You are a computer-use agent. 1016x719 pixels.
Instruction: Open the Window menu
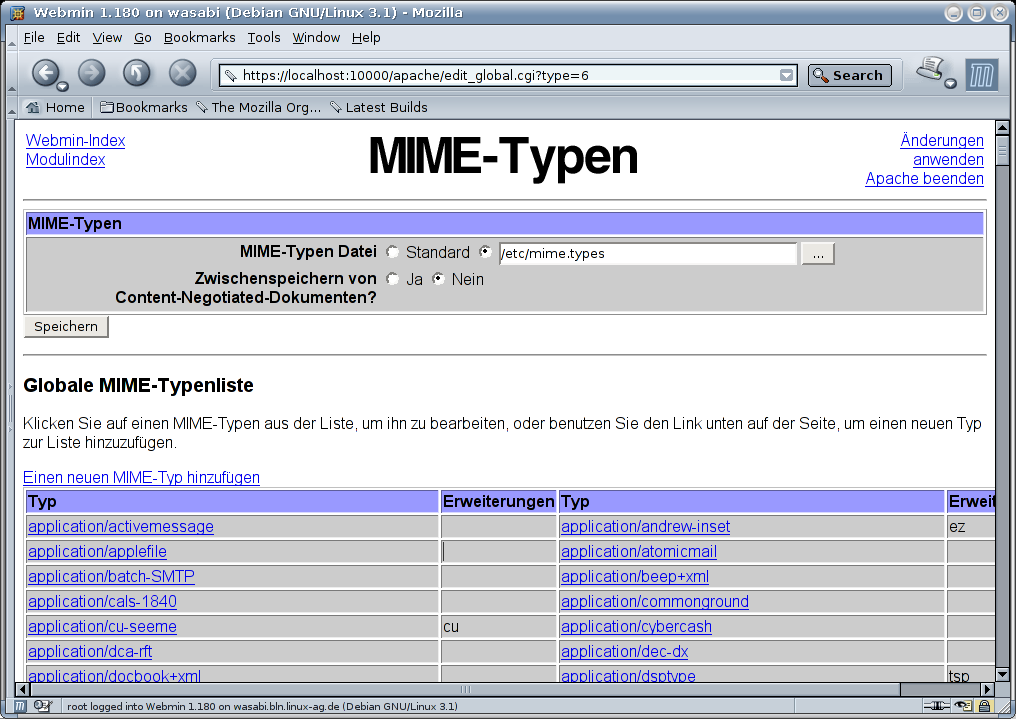point(316,38)
